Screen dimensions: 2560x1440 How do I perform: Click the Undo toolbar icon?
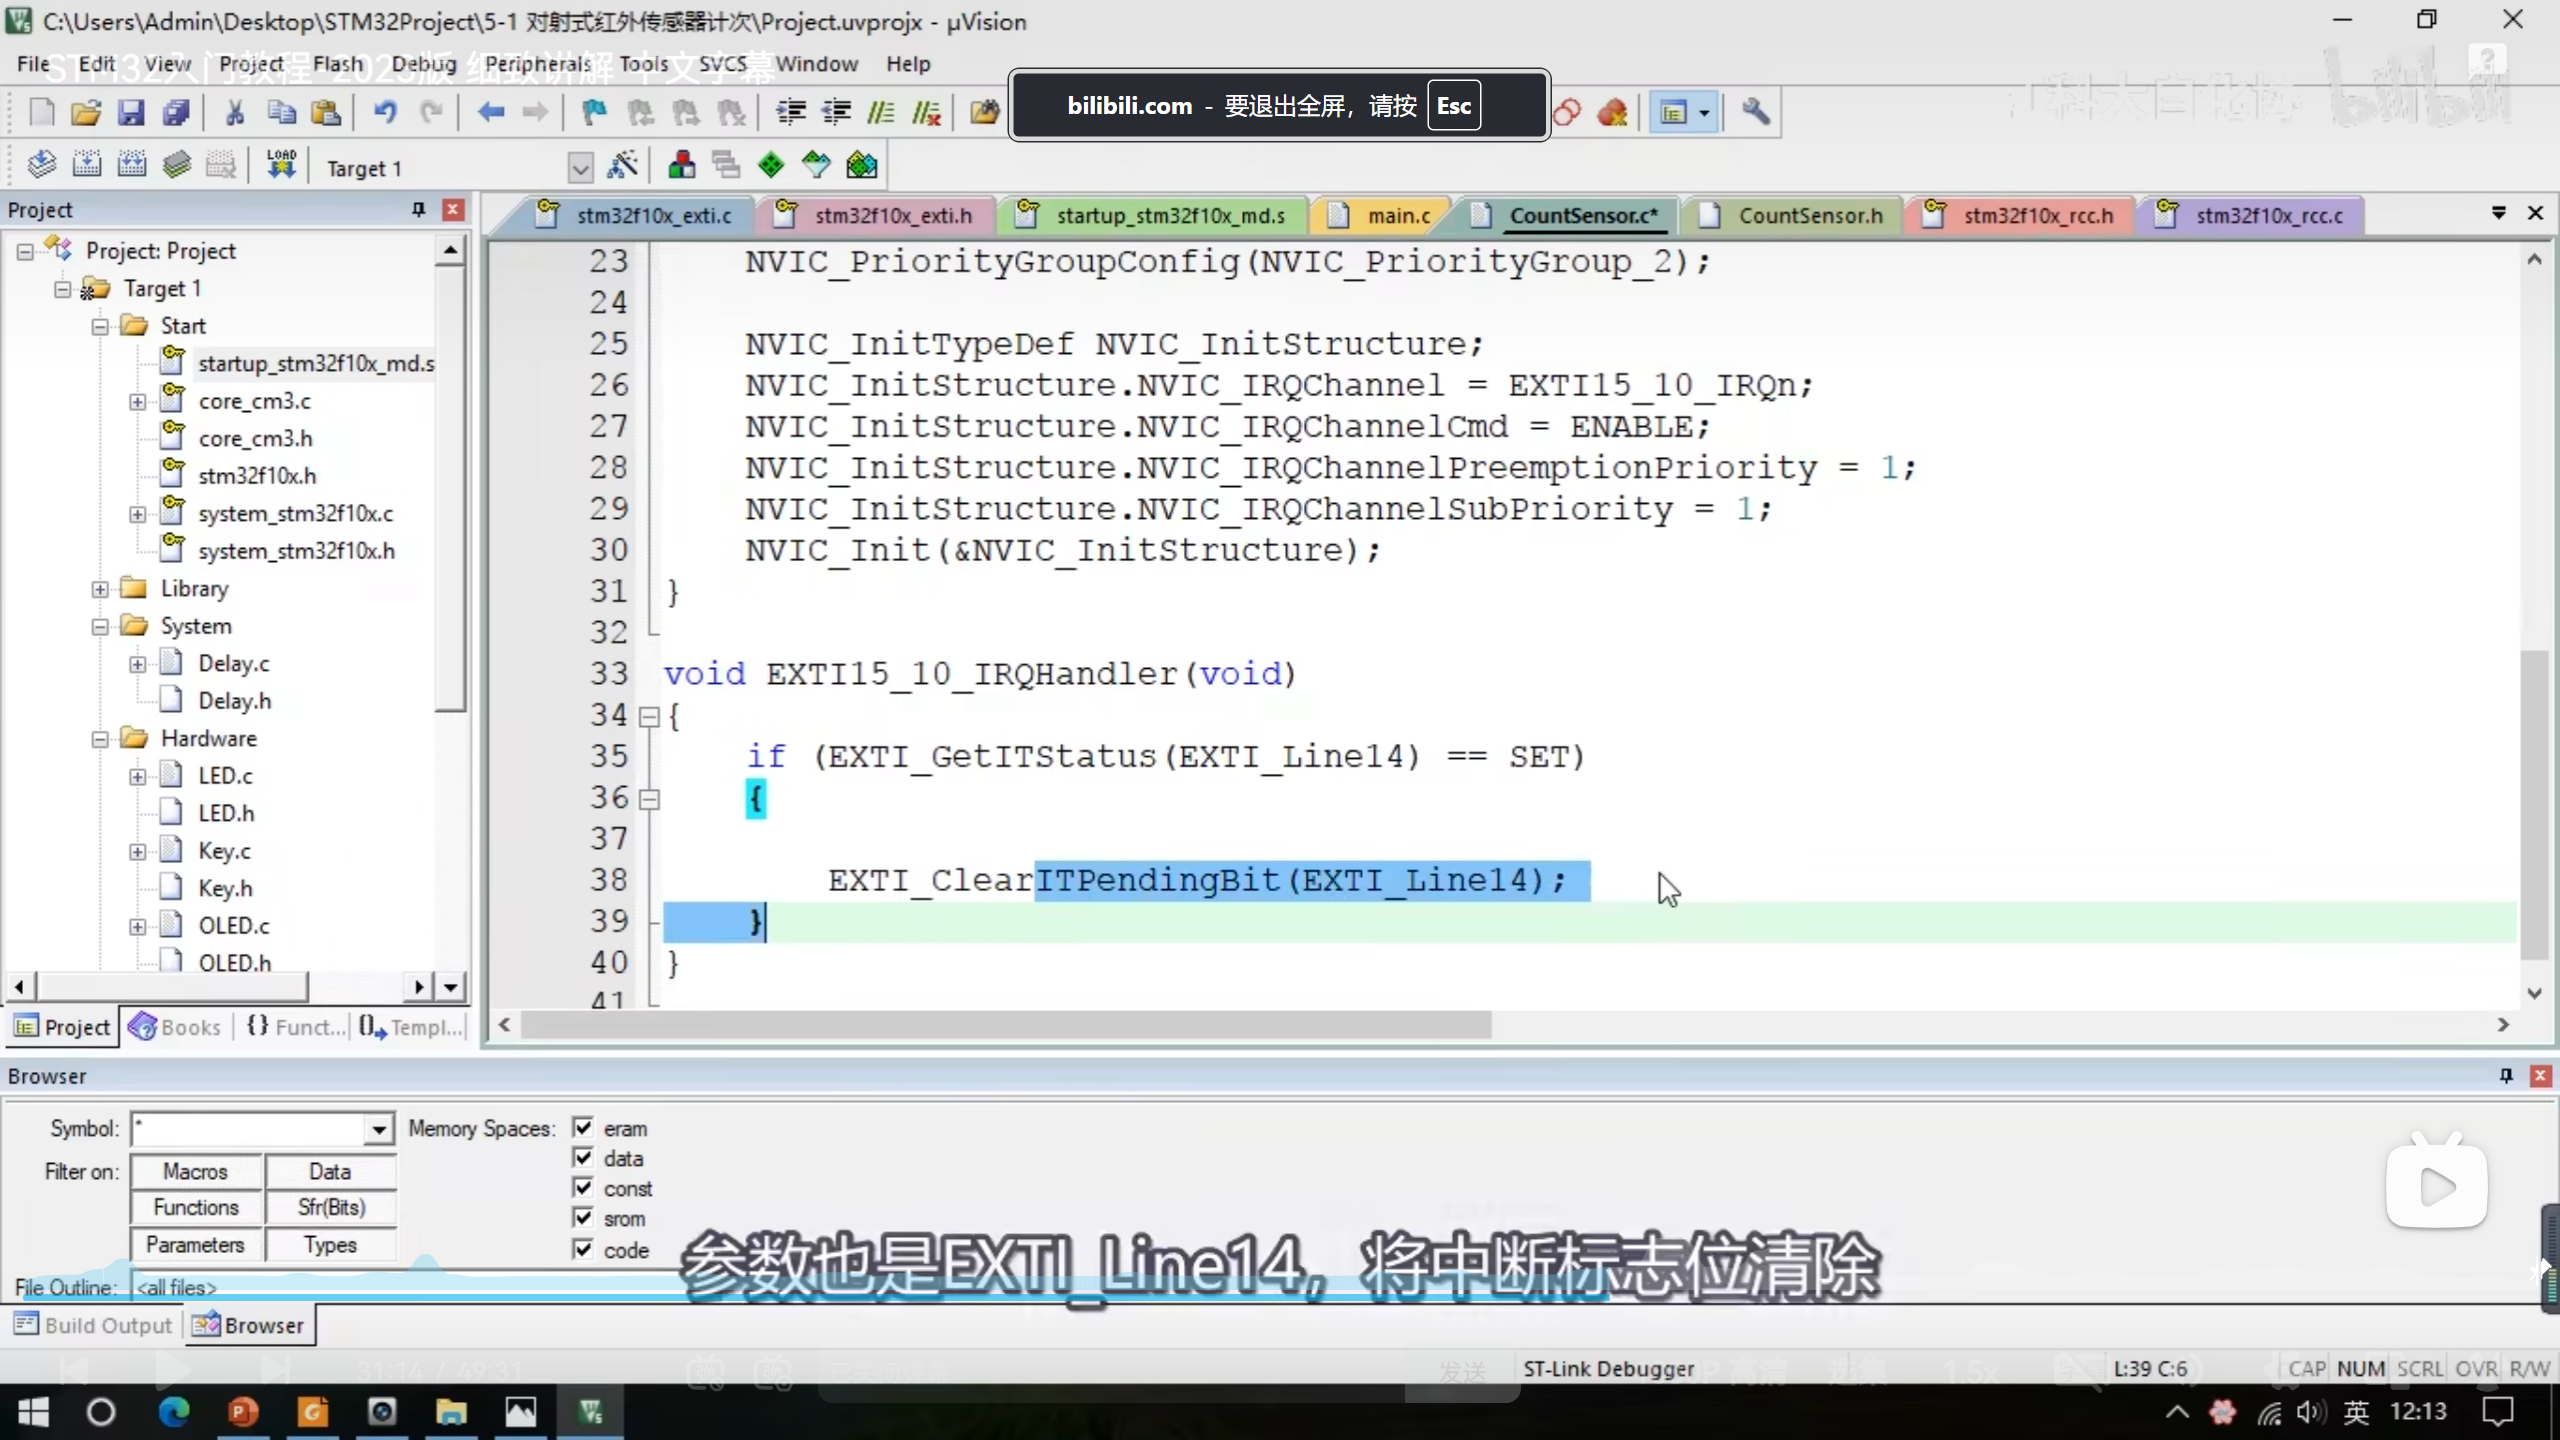(385, 112)
